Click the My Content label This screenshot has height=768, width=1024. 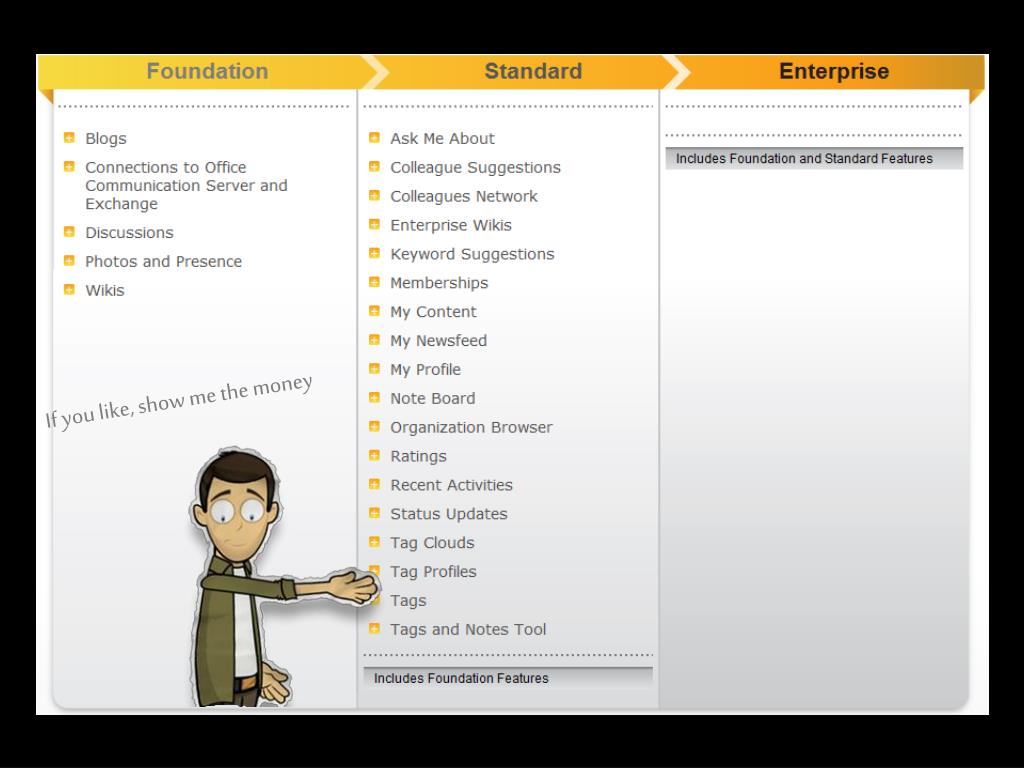(x=433, y=312)
